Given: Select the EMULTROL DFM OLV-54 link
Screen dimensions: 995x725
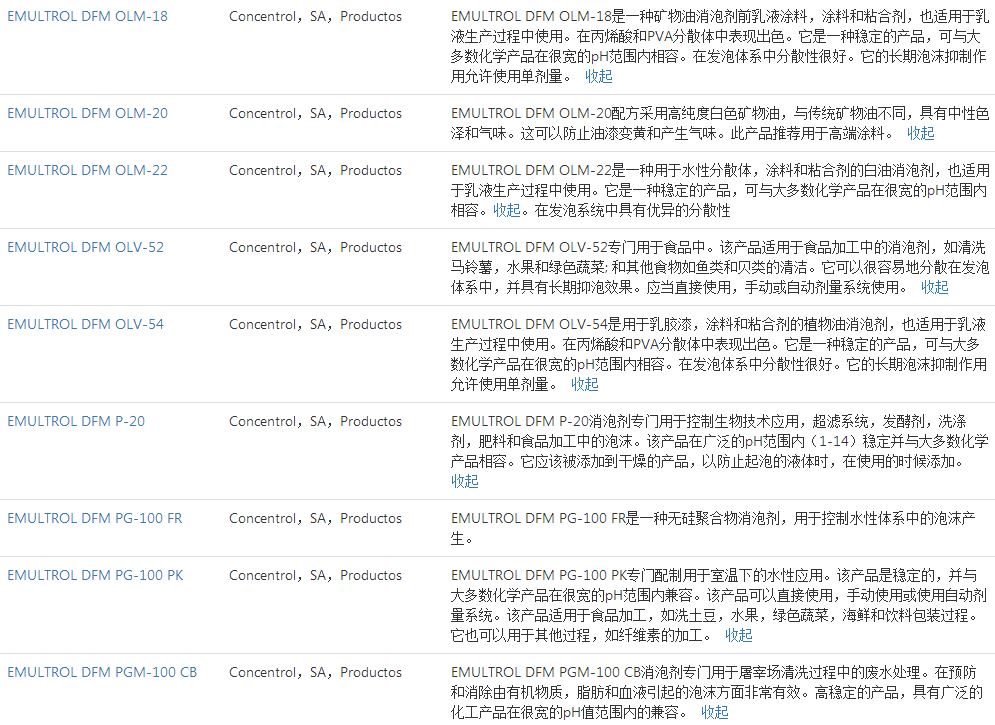Looking at the screenshot, I should [x=85, y=324].
